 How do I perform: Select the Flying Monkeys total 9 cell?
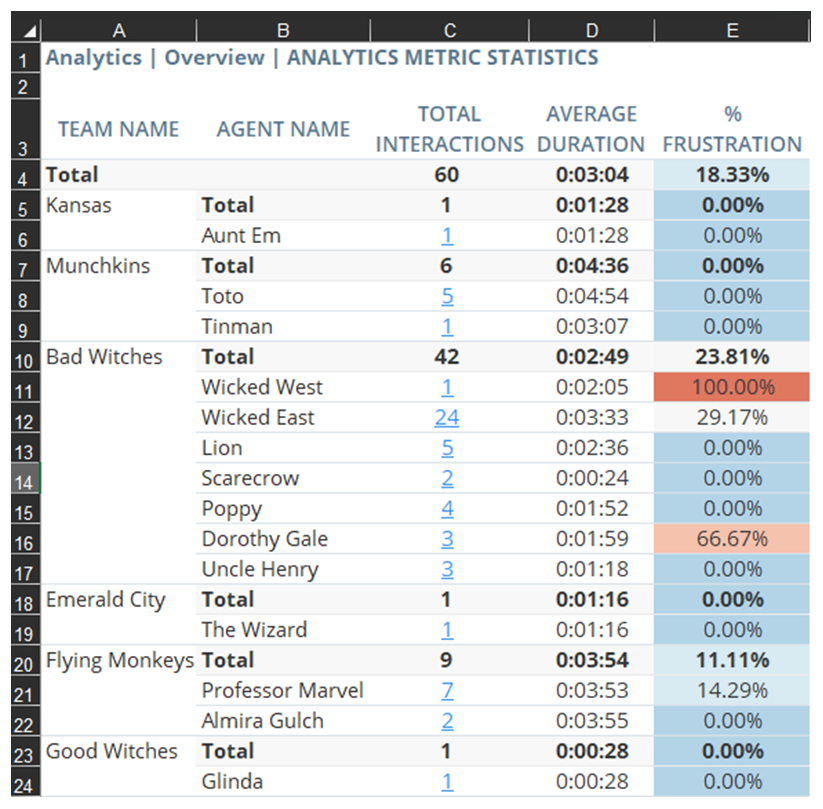450,660
